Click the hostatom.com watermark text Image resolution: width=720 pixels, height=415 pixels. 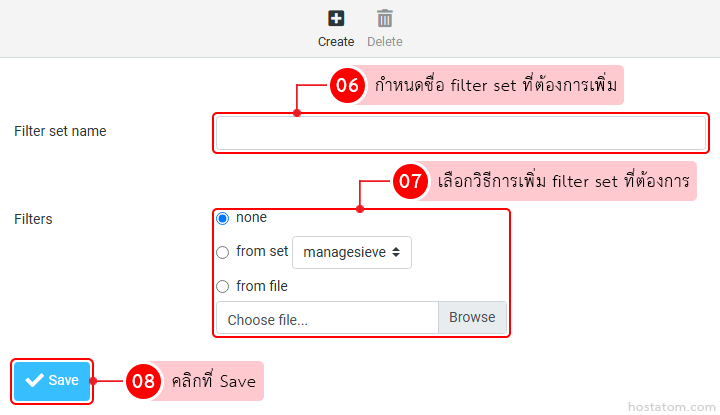point(667,406)
